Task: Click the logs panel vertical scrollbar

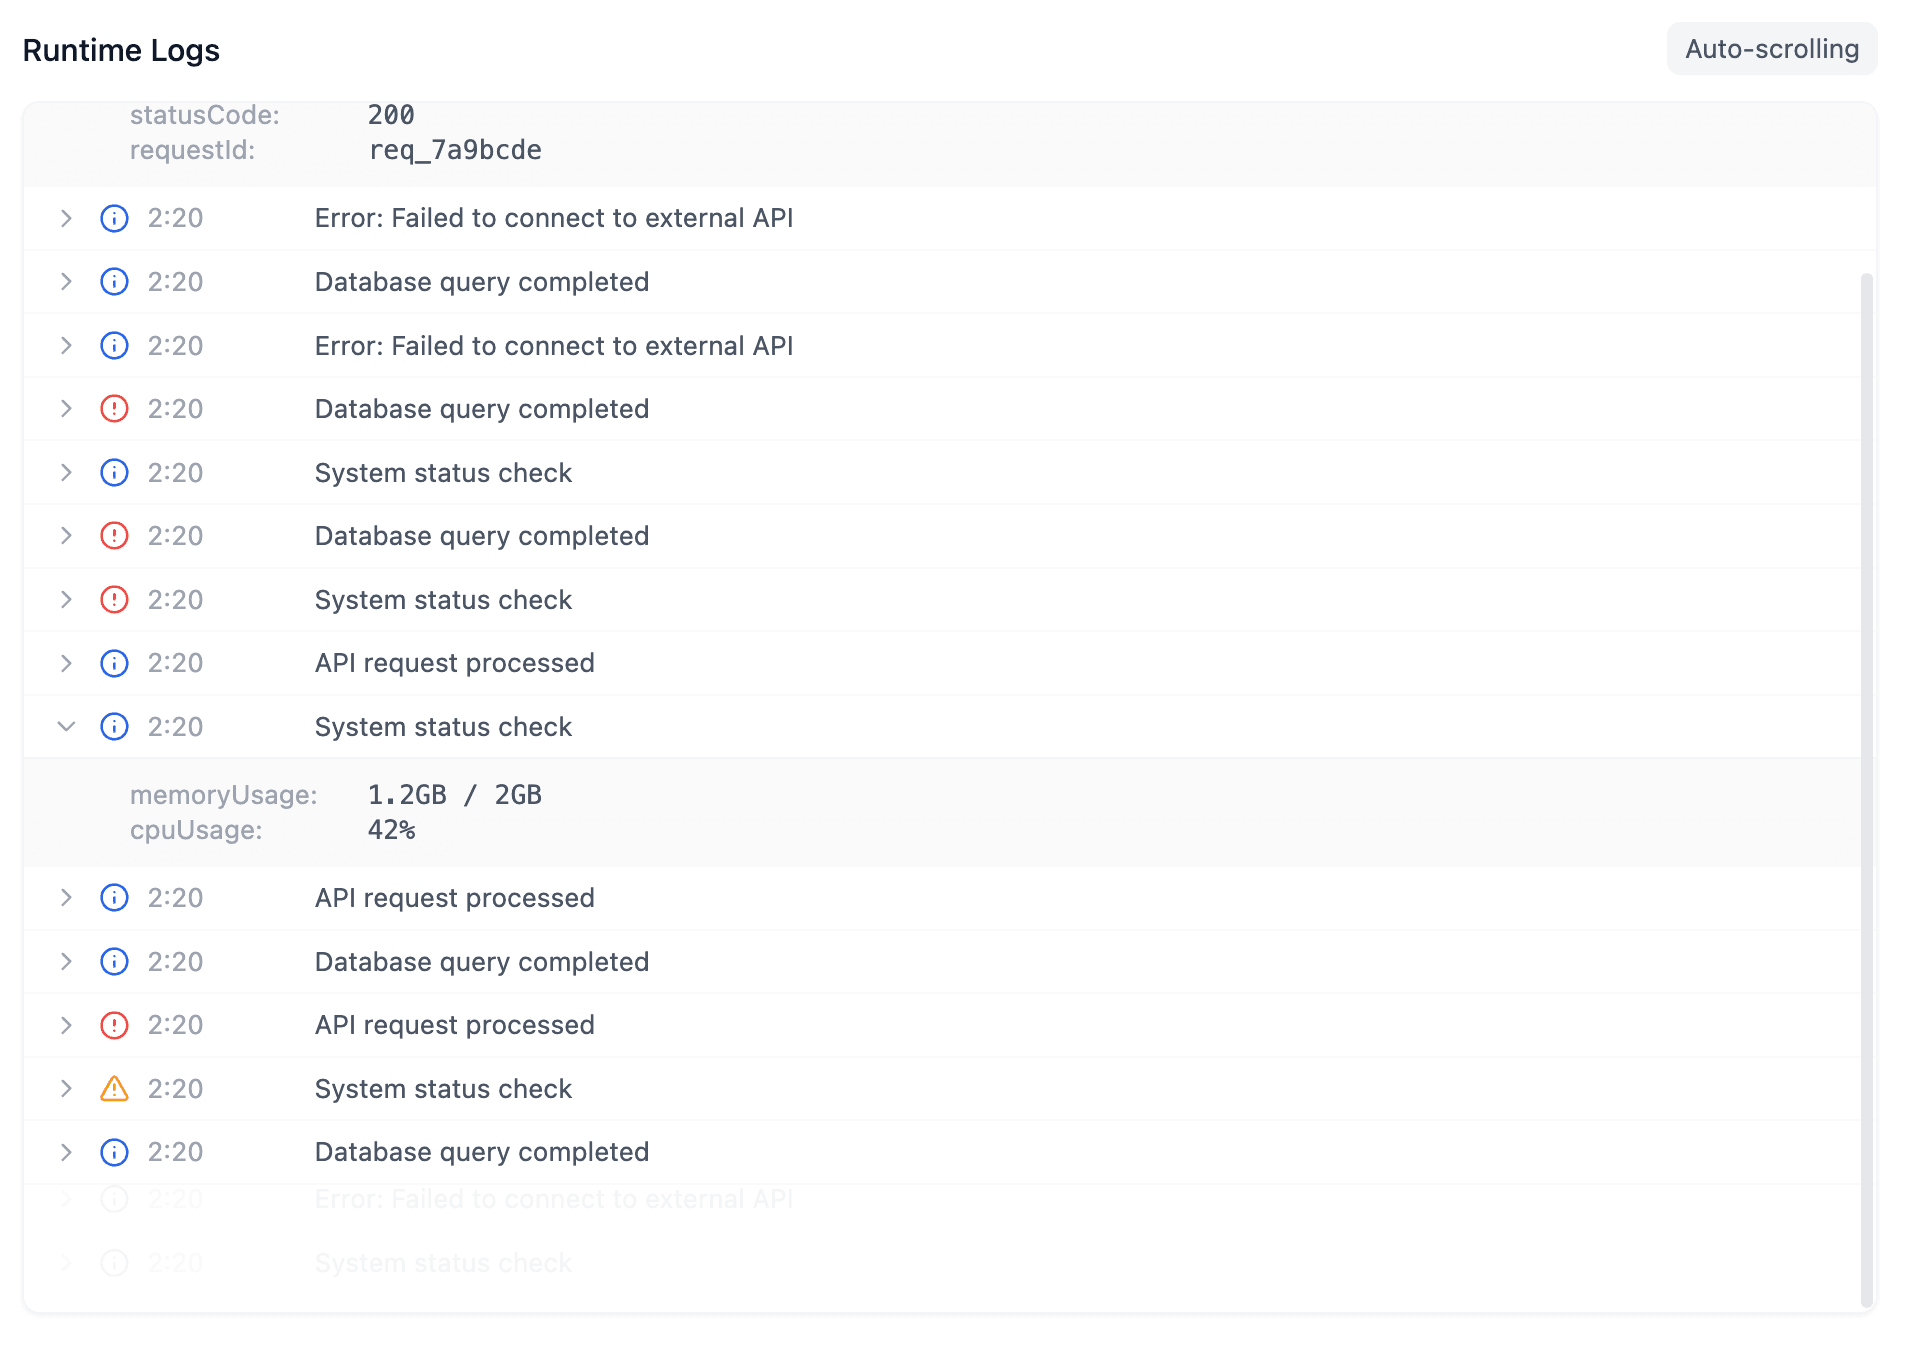Action: tap(1866, 790)
